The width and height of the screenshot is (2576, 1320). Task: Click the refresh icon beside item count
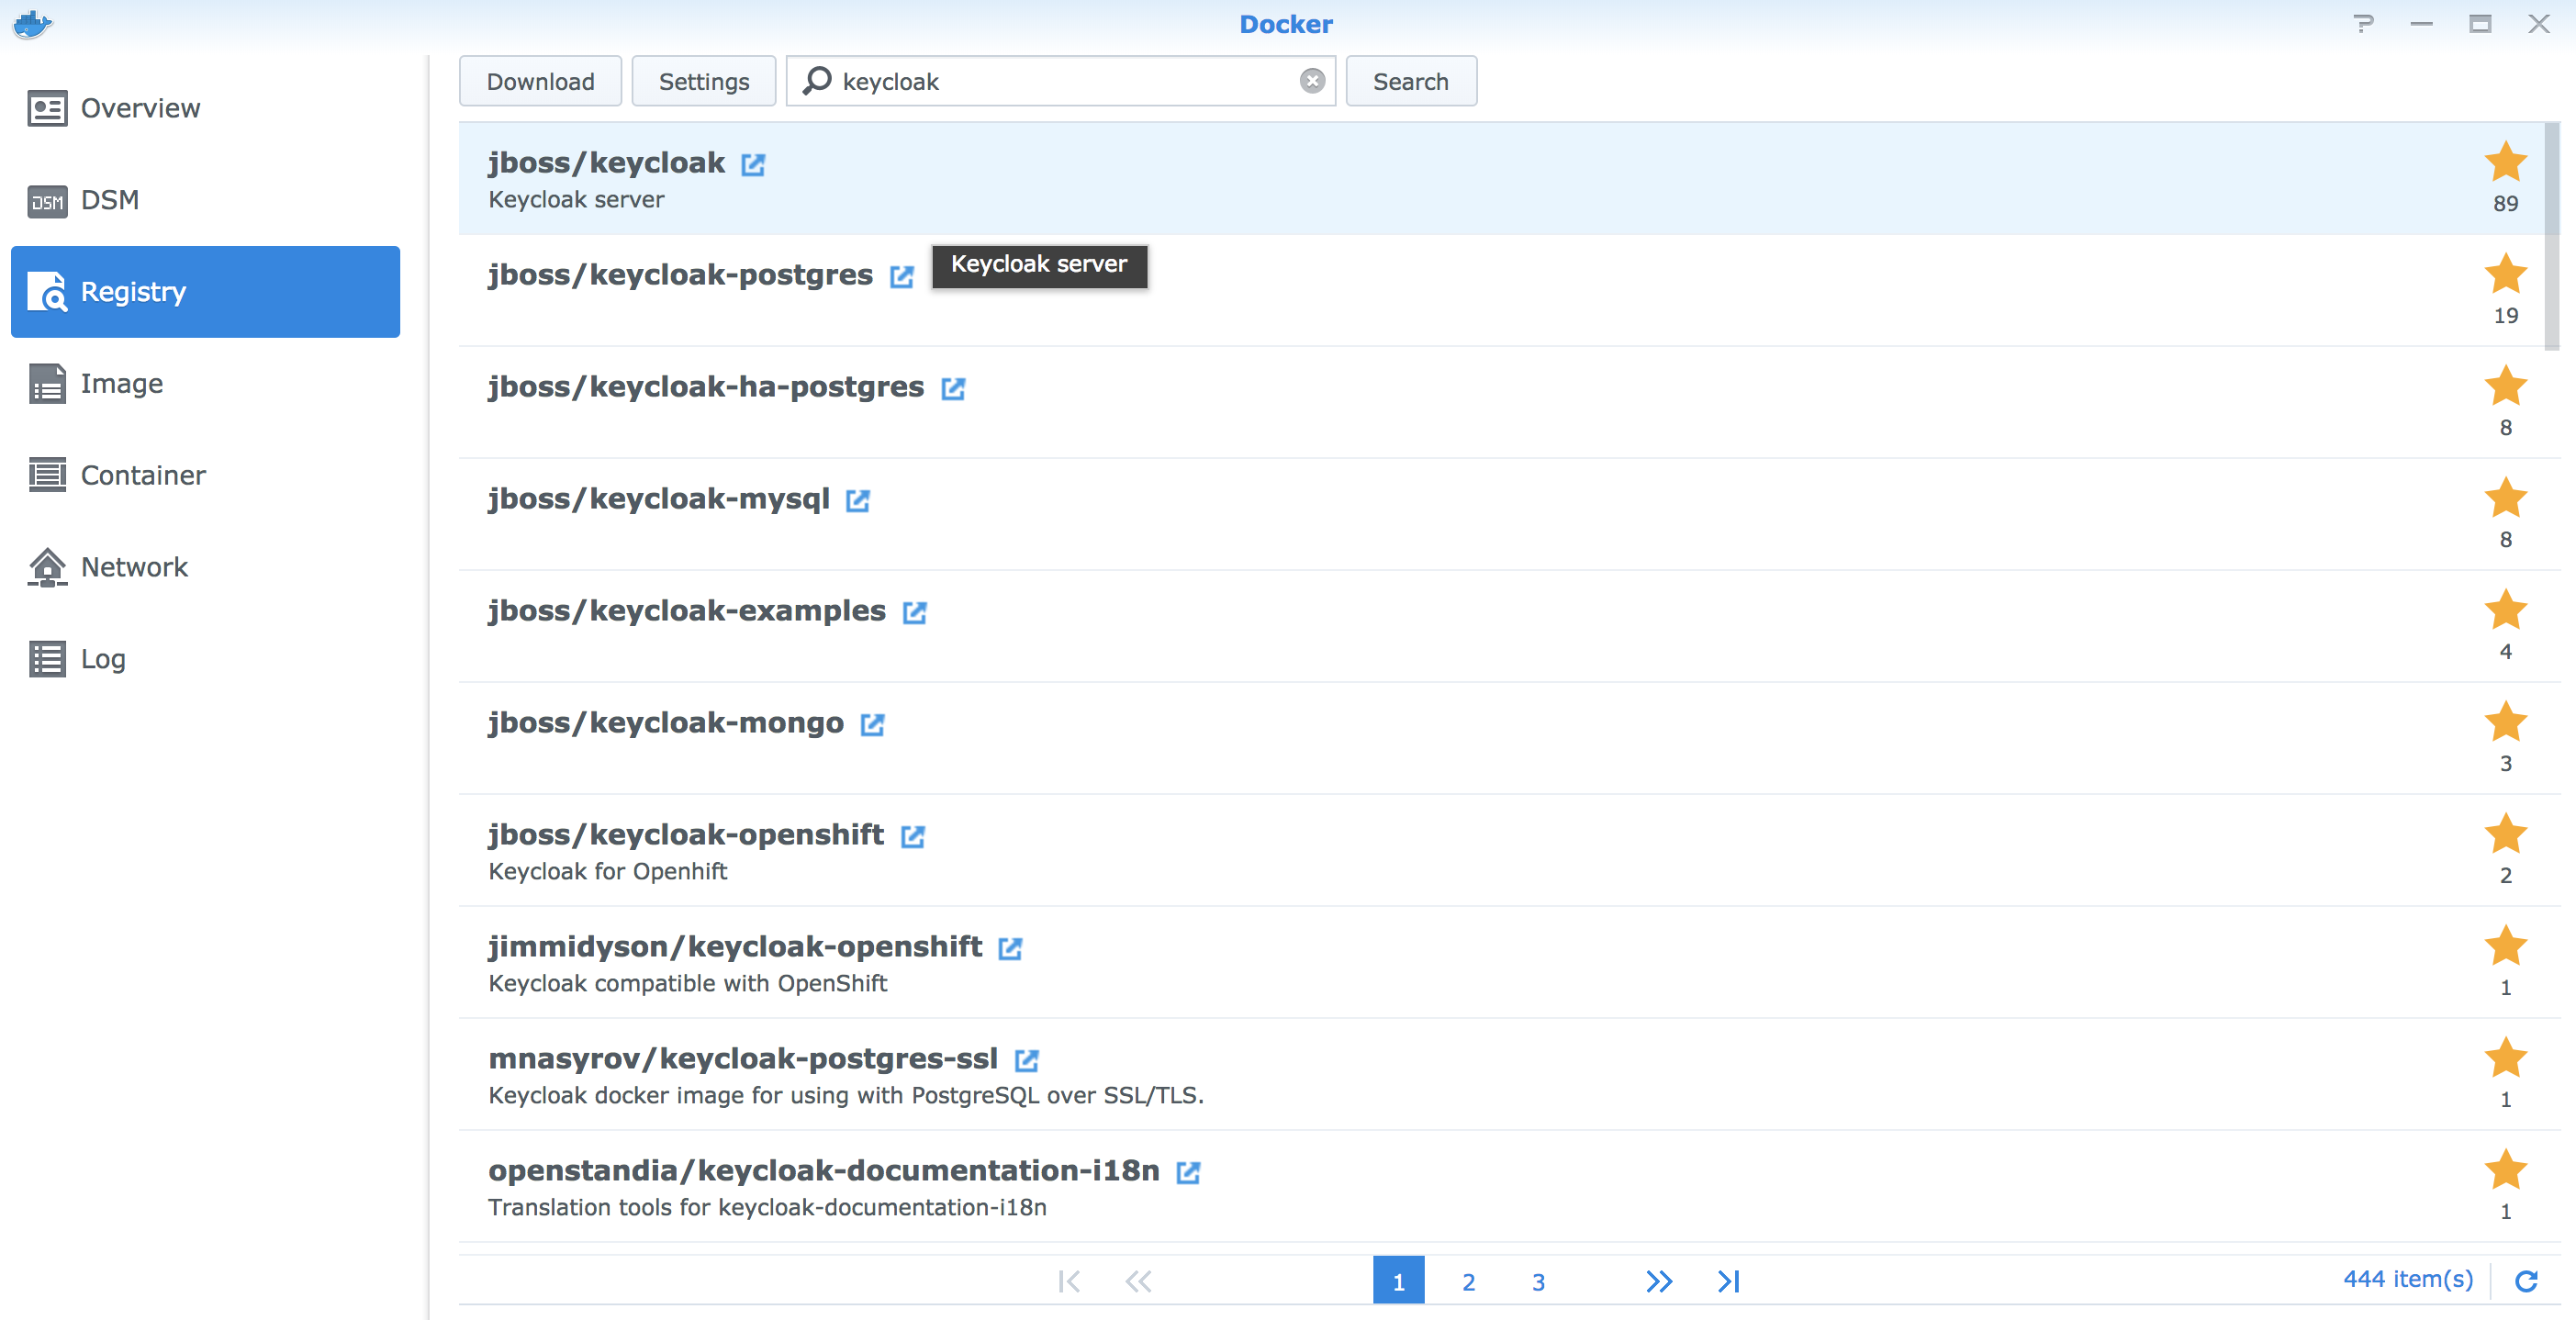pos(2526,1281)
